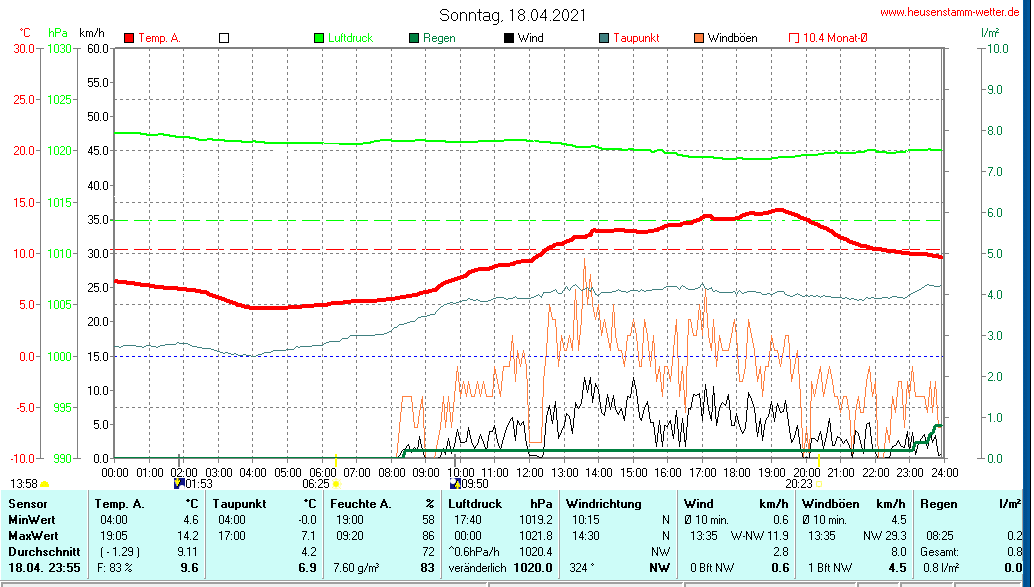Click the minimum temperature value 4.6

pyautogui.click(x=191, y=520)
